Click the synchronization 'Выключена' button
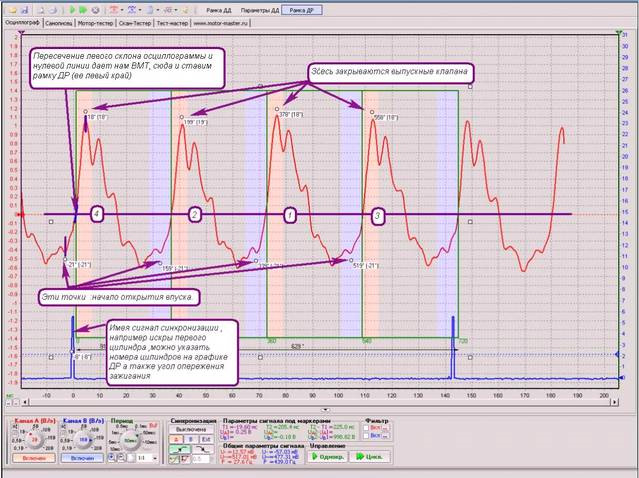 pos(192,430)
